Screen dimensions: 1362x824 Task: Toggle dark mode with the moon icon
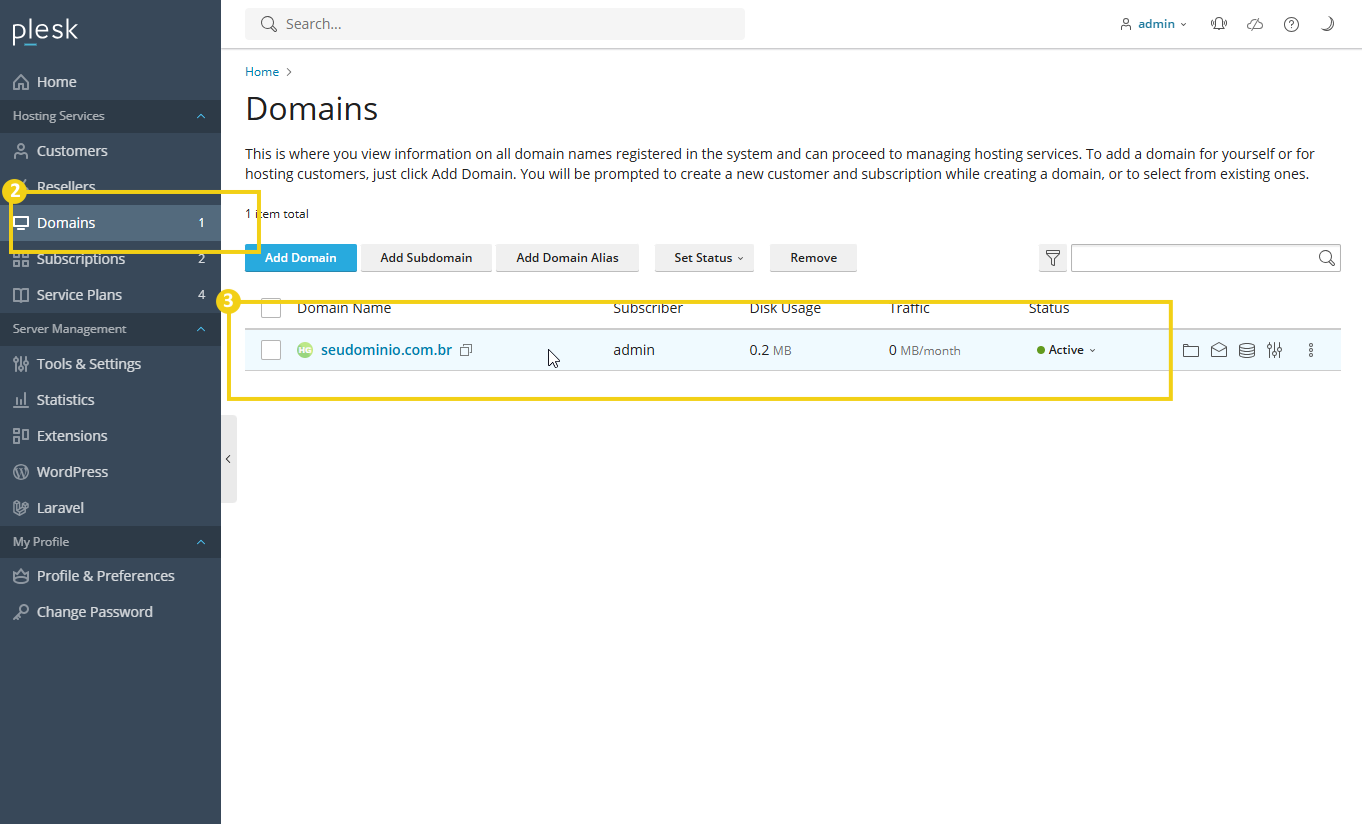tap(1327, 24)
